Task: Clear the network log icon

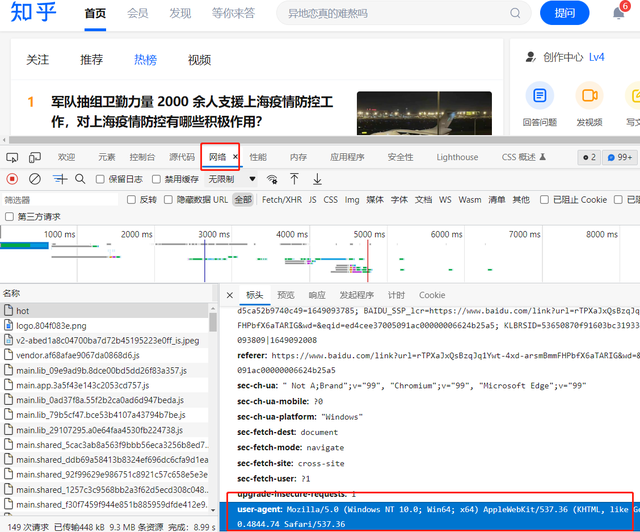Action: tap(35, 179)
